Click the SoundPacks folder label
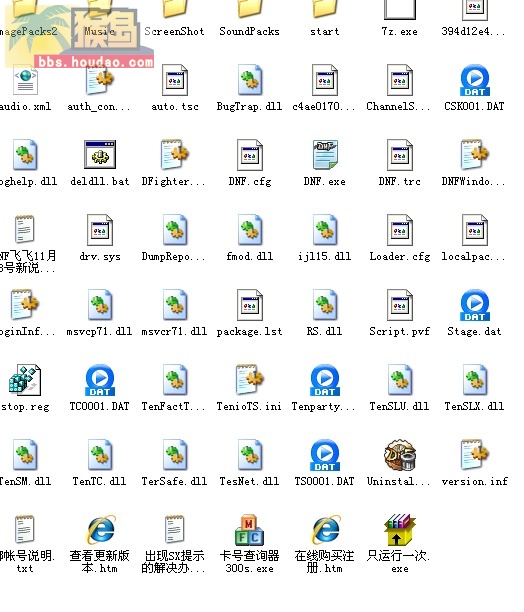Screen dimensions: 524x612 click(249, 32)
